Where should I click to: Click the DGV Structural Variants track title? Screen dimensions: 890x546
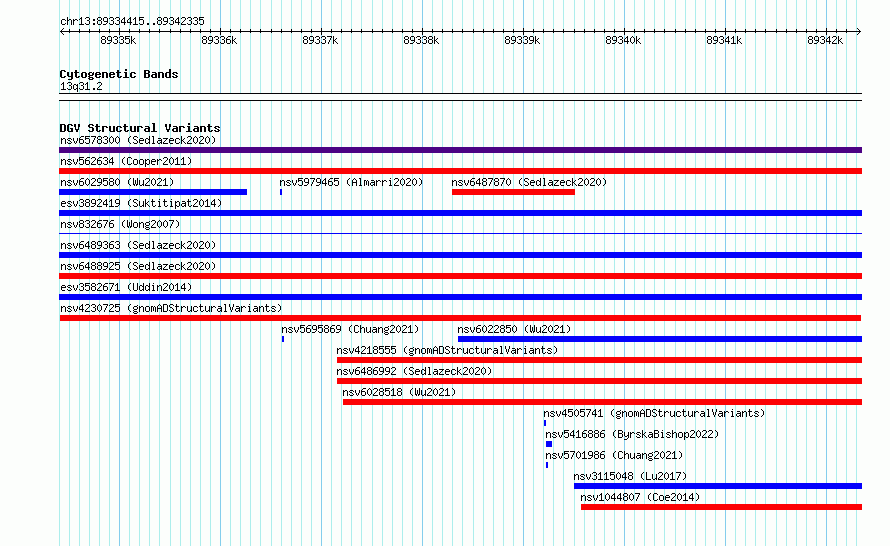[x=140, y=128]
